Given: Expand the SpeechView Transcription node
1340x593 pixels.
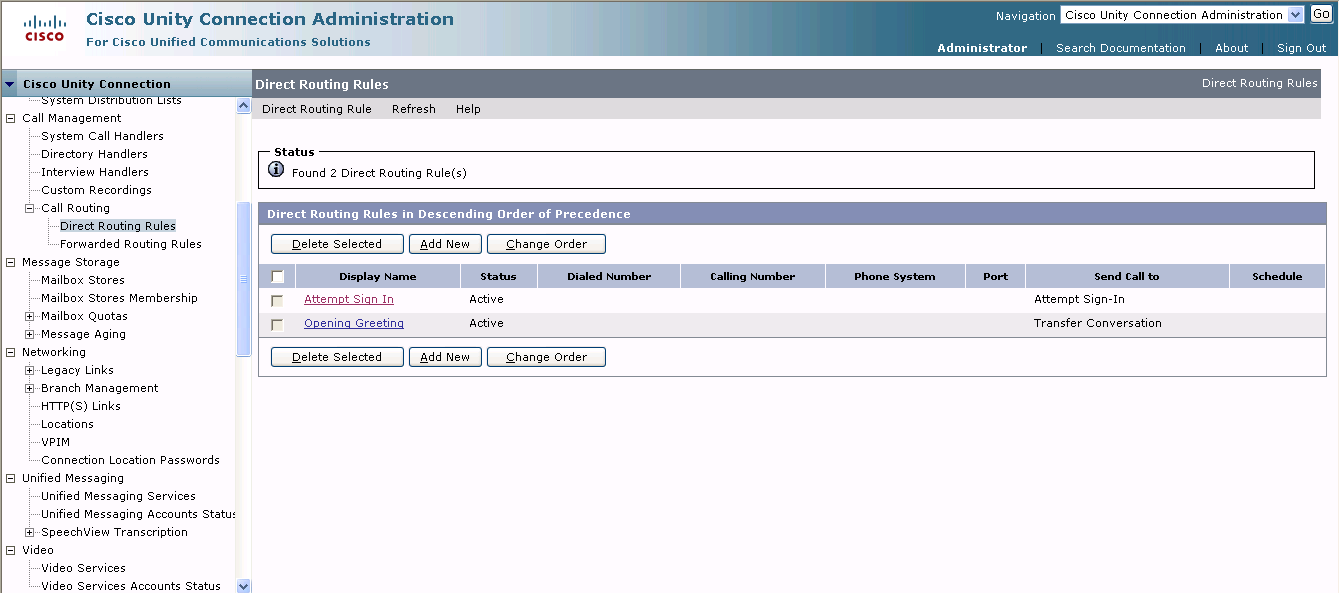Looking at the screenshot, I should click(x=30, y=532).
